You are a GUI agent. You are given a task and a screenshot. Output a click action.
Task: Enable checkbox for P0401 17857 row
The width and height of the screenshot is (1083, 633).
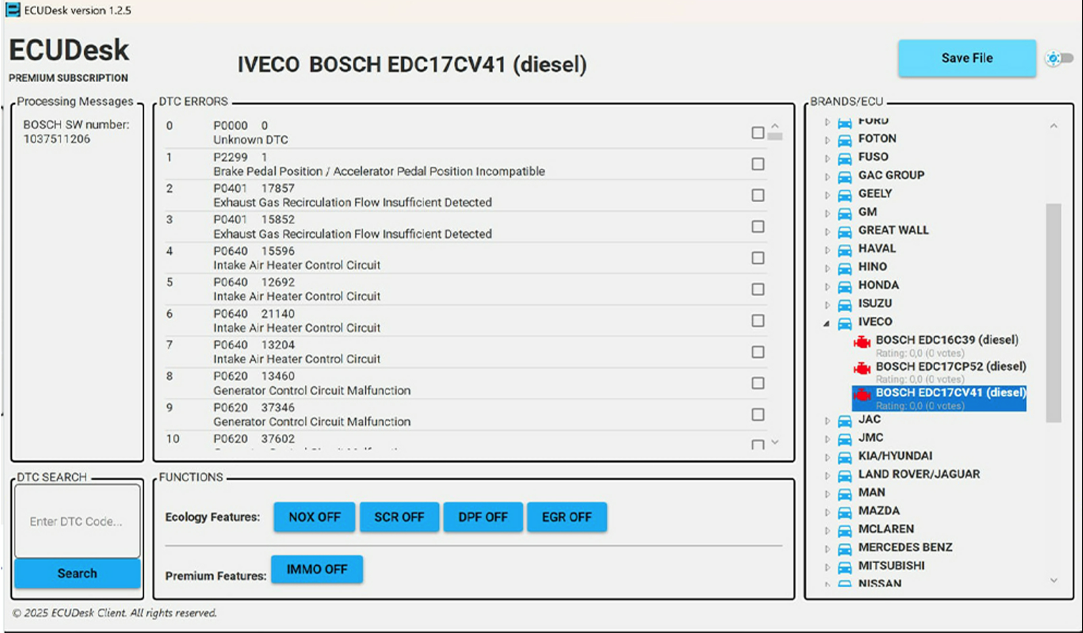pyautogui.click(x=758, y=196)
